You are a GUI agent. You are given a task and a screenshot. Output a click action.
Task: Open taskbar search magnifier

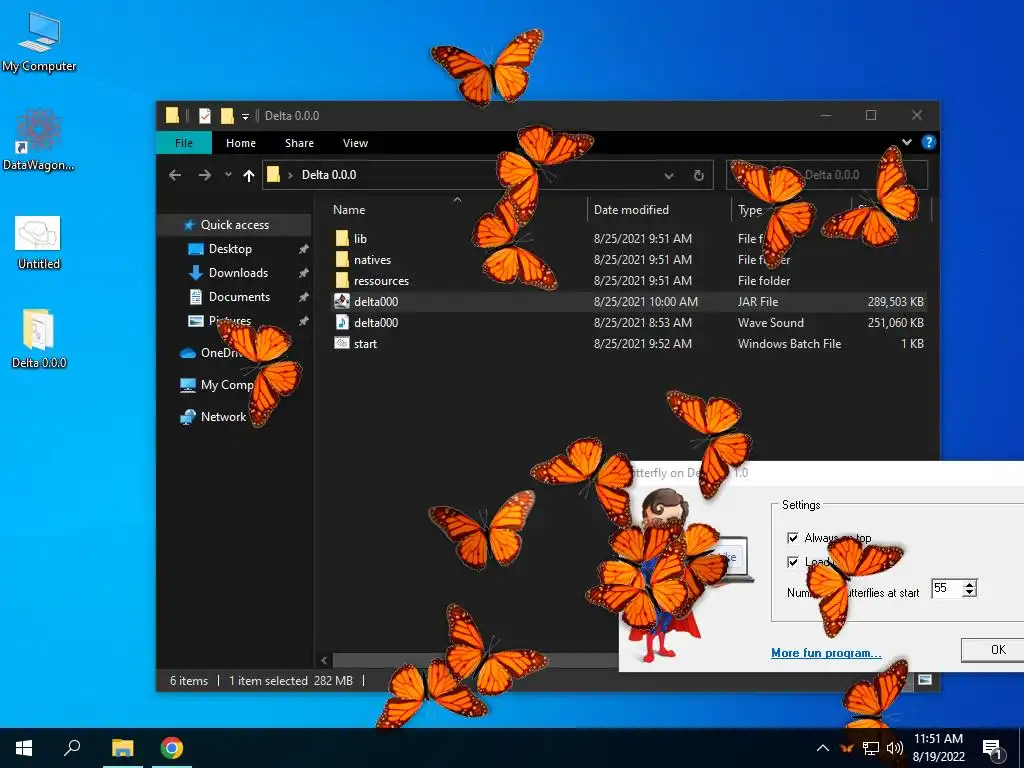tap(72, 748)
